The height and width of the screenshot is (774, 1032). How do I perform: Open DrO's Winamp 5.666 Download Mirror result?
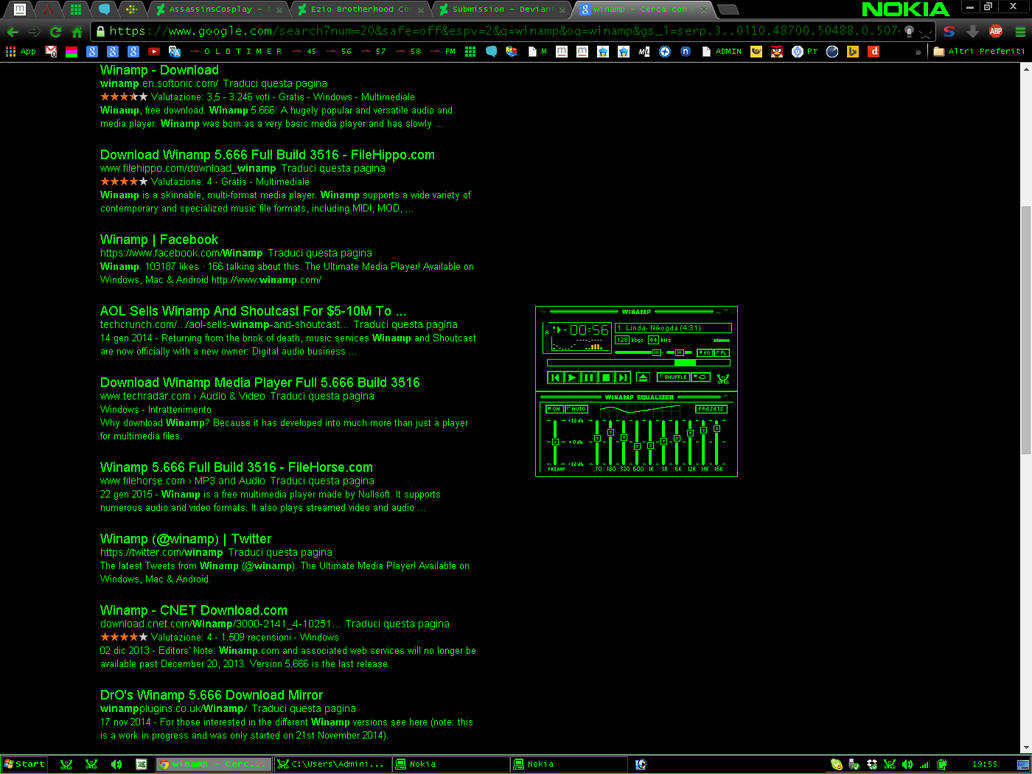211,695
